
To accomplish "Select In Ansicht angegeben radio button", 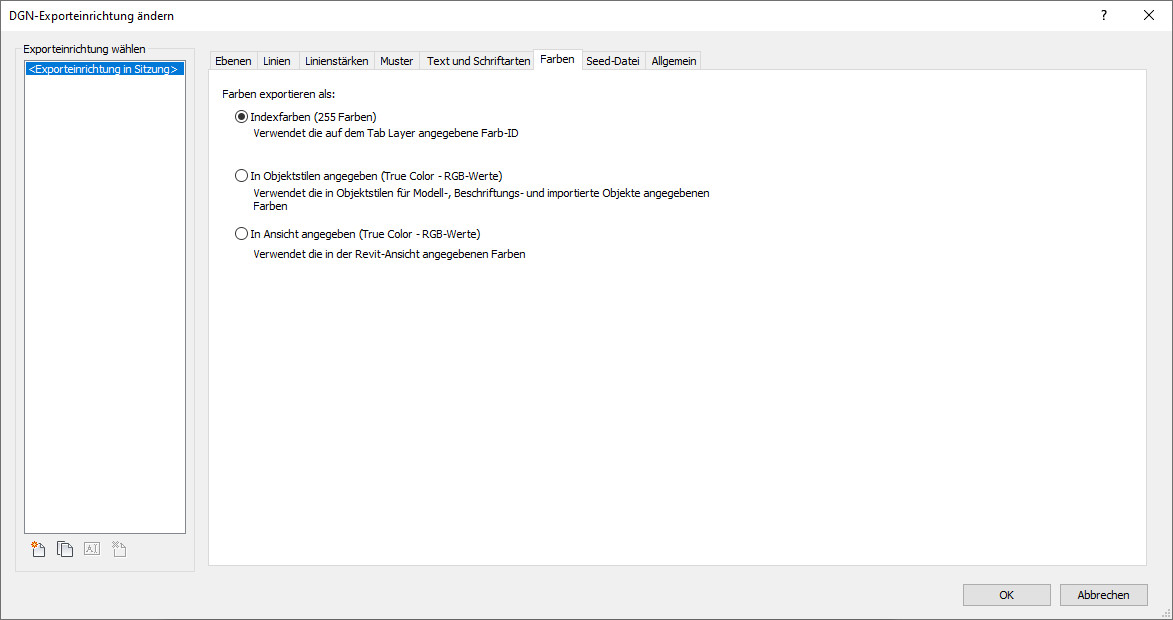I will 241,234.
